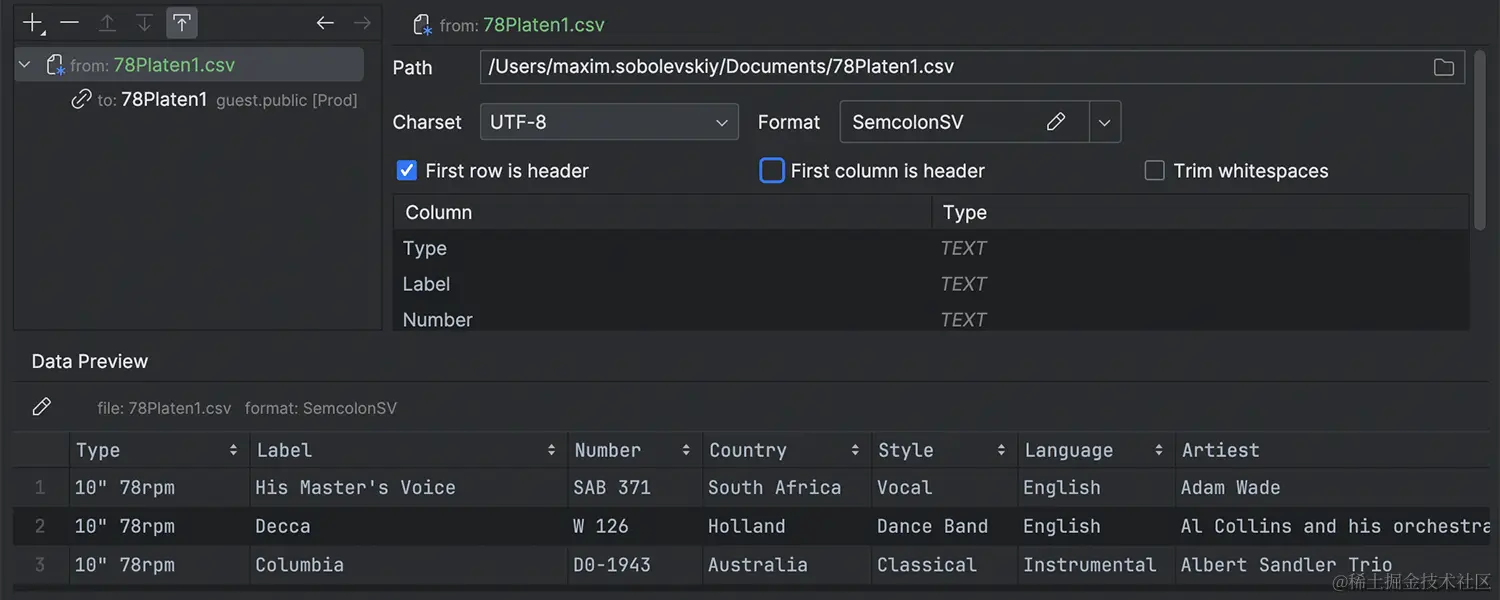Screen dimensions: 1500x600
Task: Click the folder browse icon in Path field
Action: coord(1444,67)
